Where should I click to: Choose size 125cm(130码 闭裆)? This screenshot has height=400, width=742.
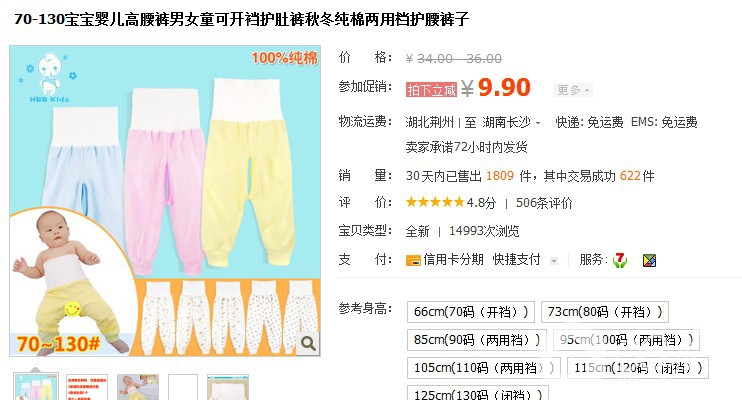click(478, 394)
